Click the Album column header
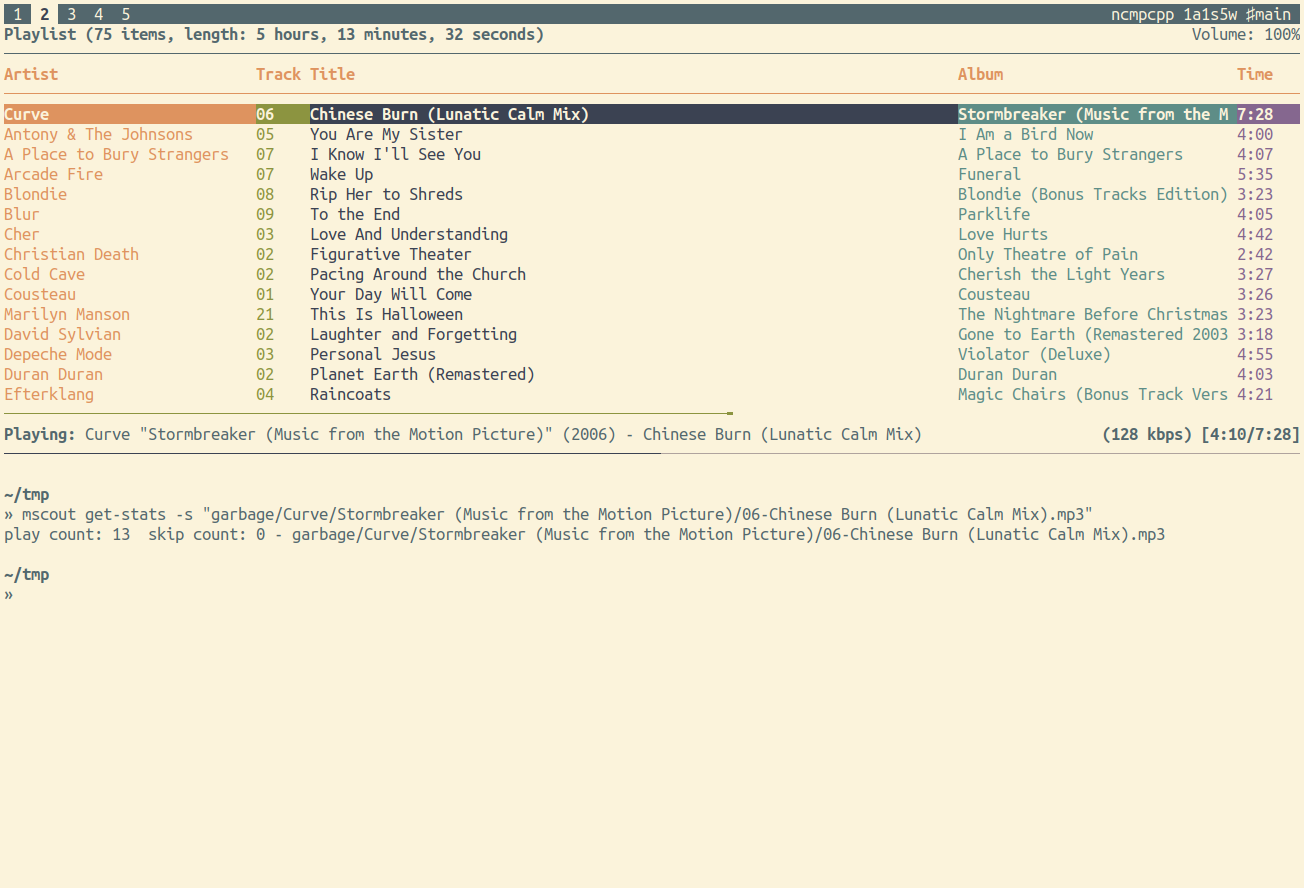The height and width of the screenshot is (888, 1304). pos(980,74)
